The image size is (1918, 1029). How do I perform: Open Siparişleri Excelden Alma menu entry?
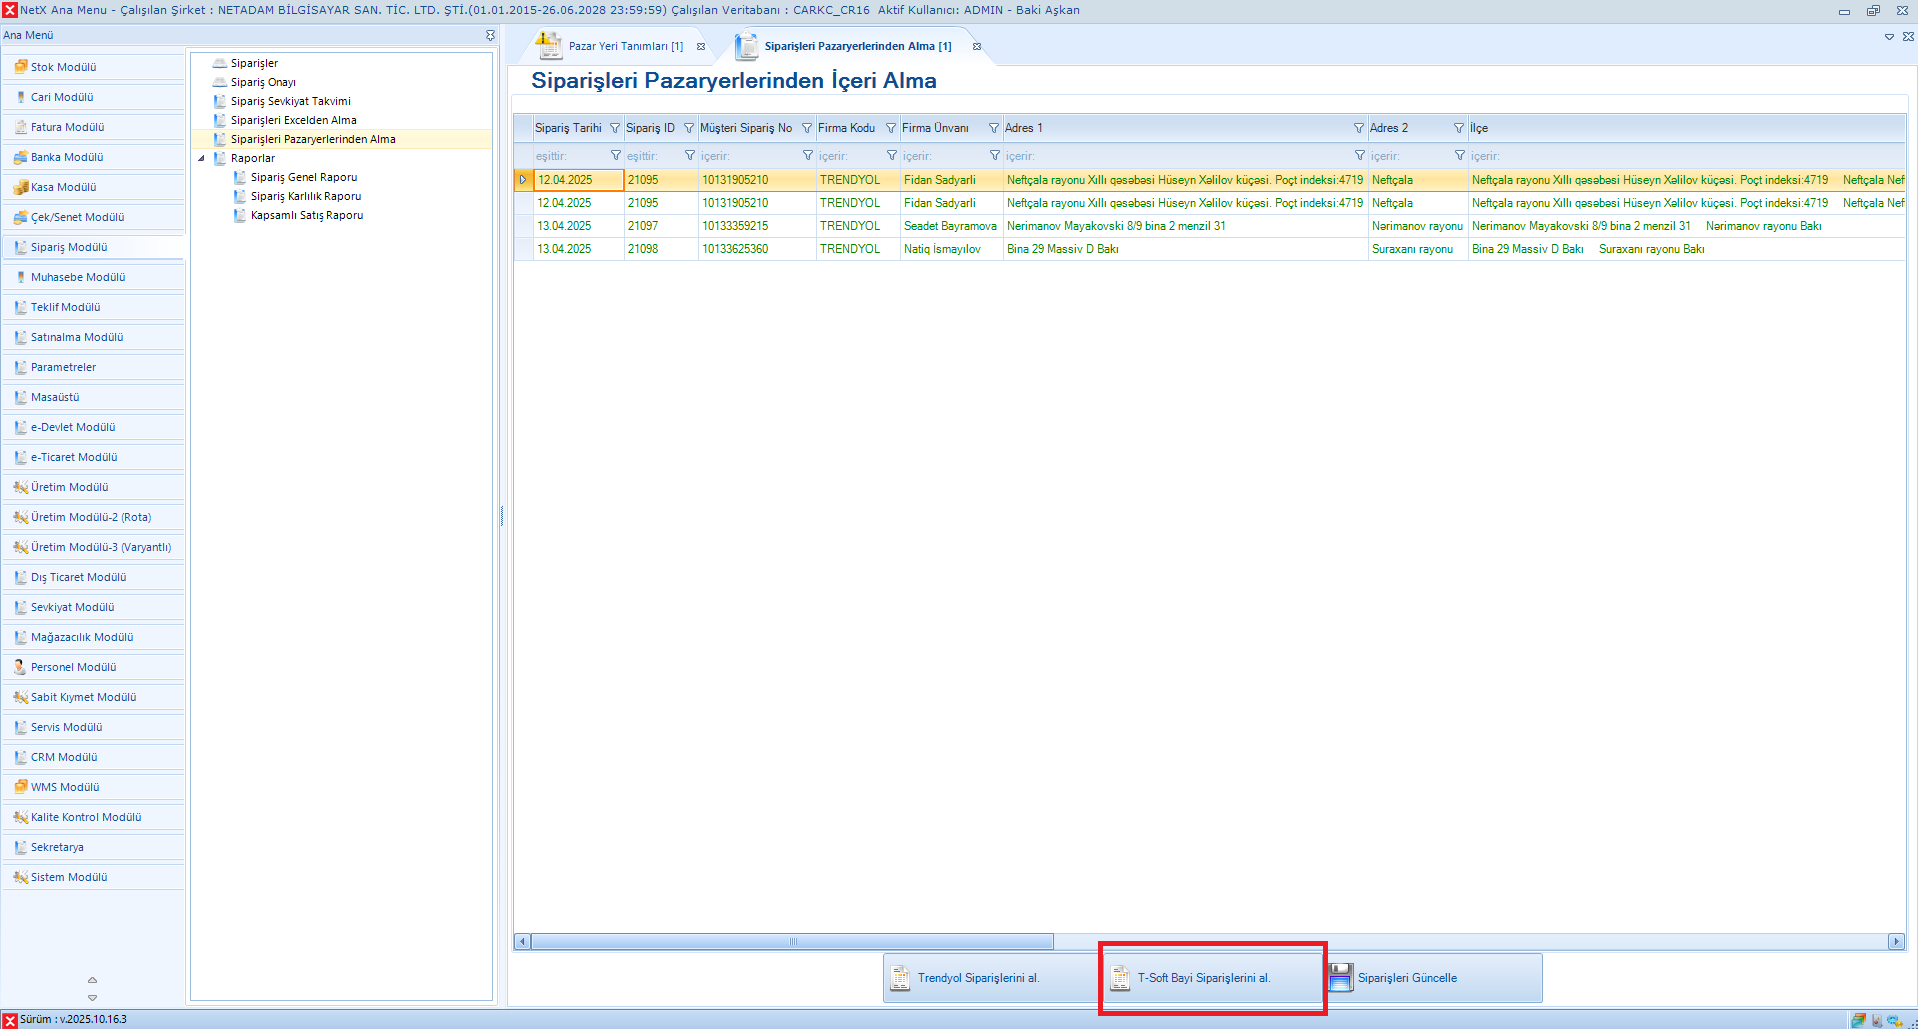click(x=293, y=120)
